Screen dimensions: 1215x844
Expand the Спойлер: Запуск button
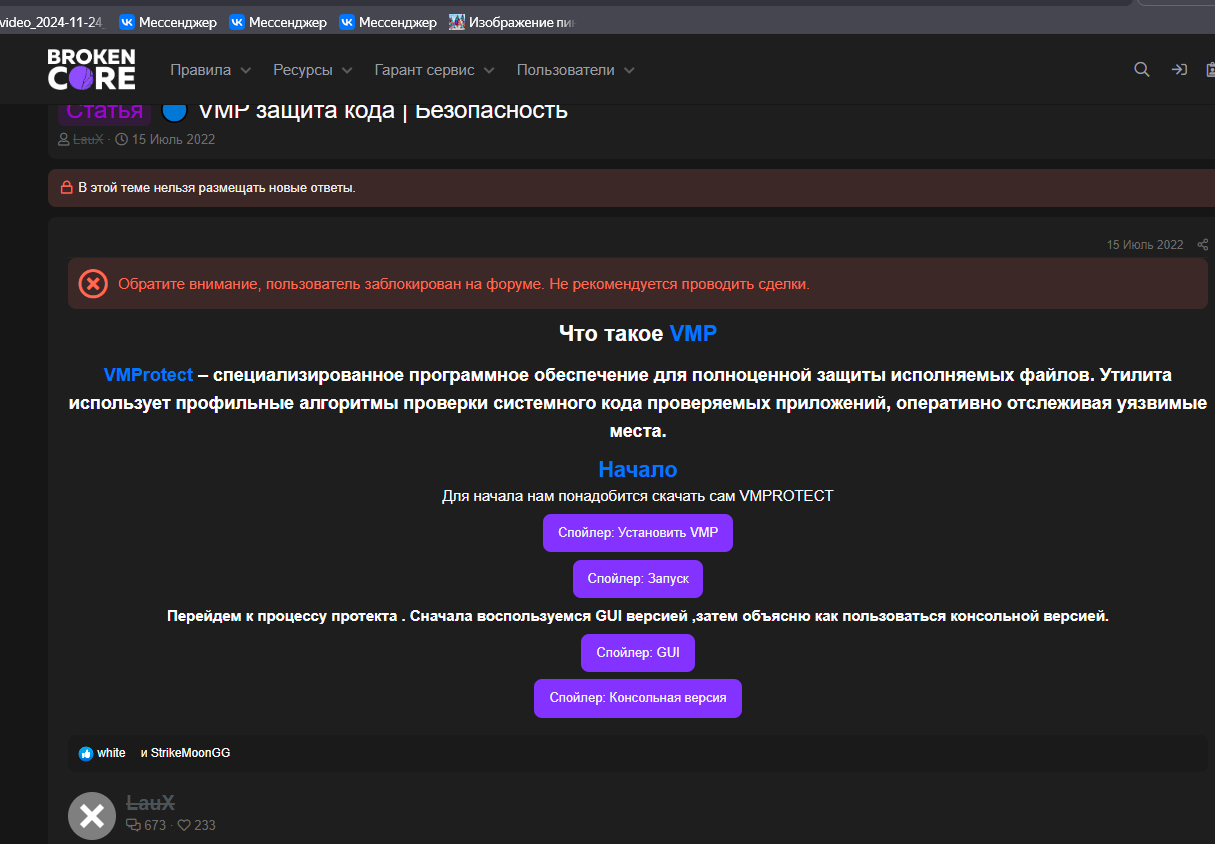pos(637,579)
